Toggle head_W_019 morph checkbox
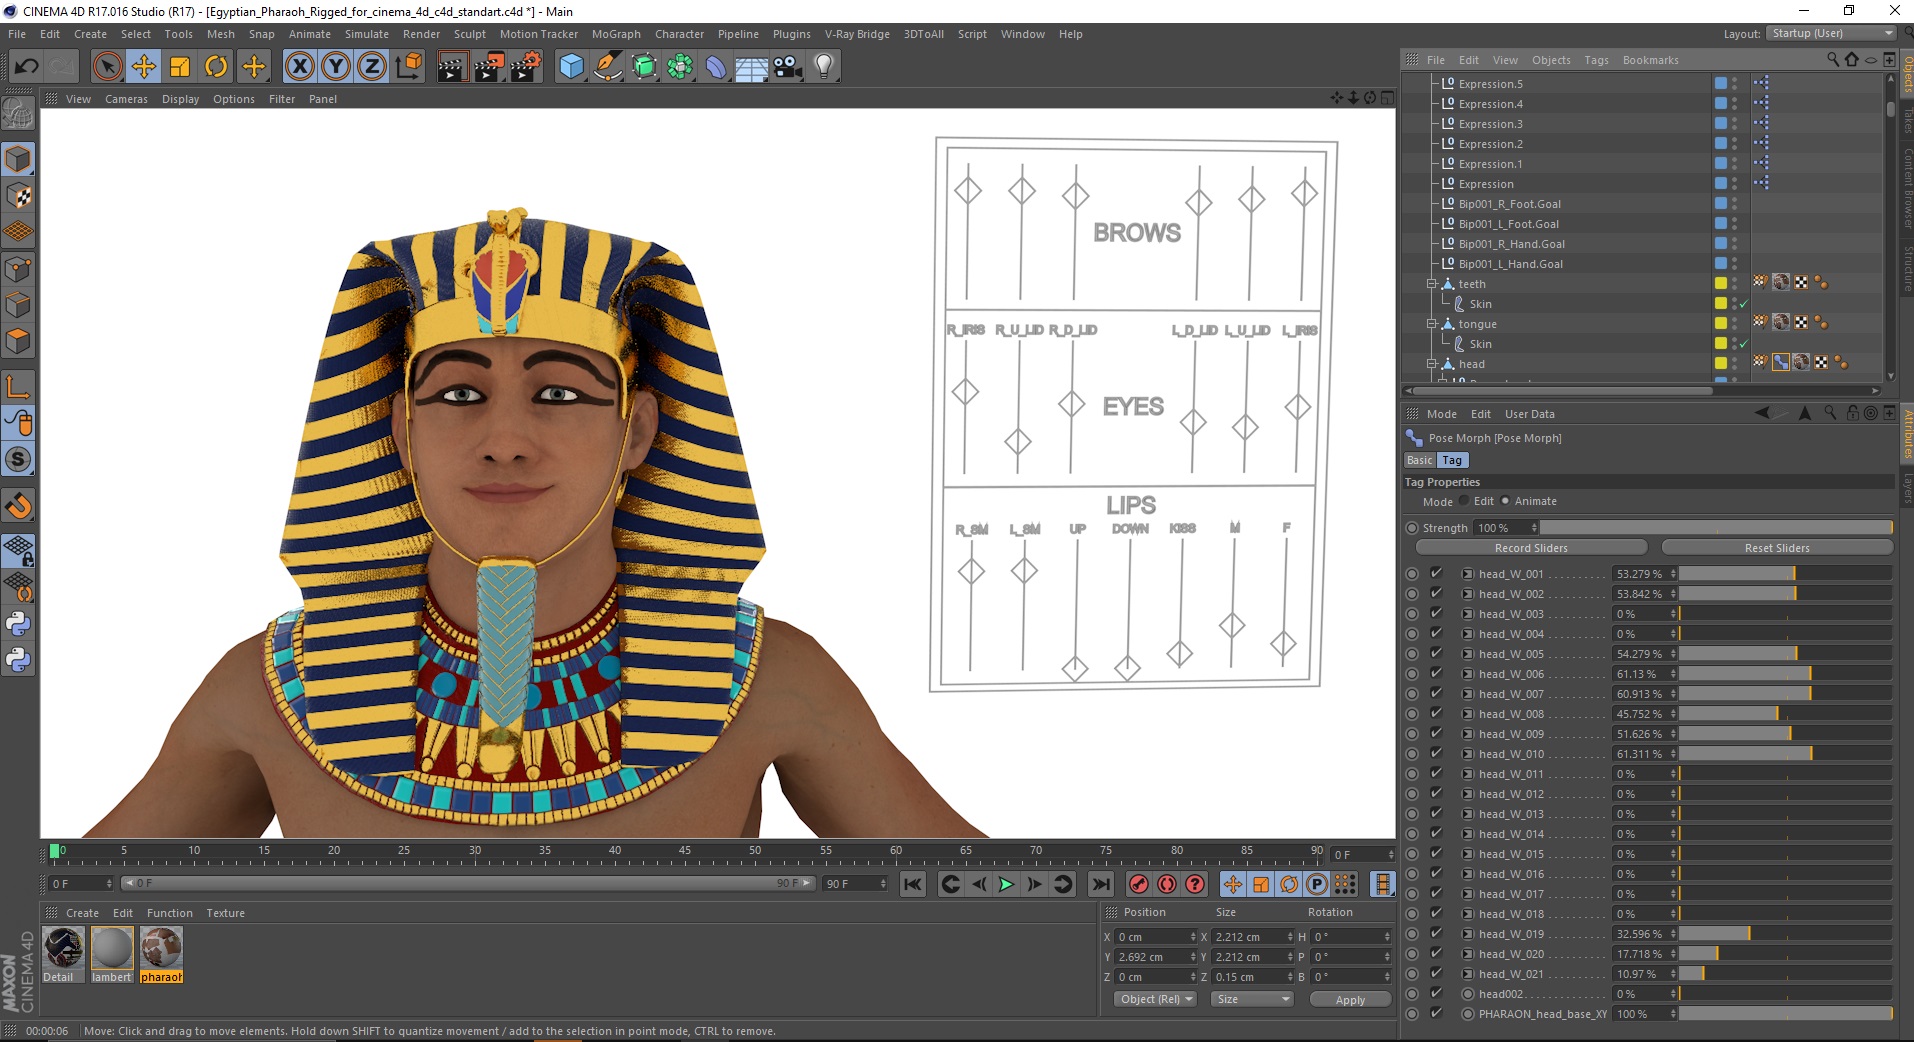The width and height of the screenshot is (1914, 1042). (1436, 934)
